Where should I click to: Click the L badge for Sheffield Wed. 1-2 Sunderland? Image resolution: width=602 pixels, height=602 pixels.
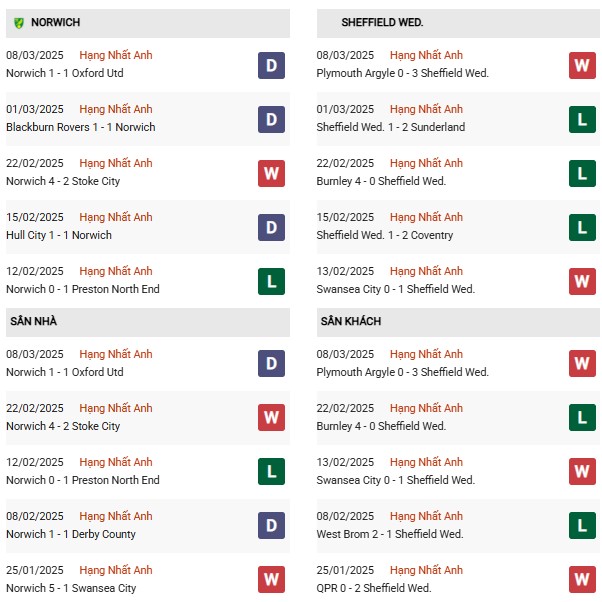pyautogui.click(x=582, y=119)
